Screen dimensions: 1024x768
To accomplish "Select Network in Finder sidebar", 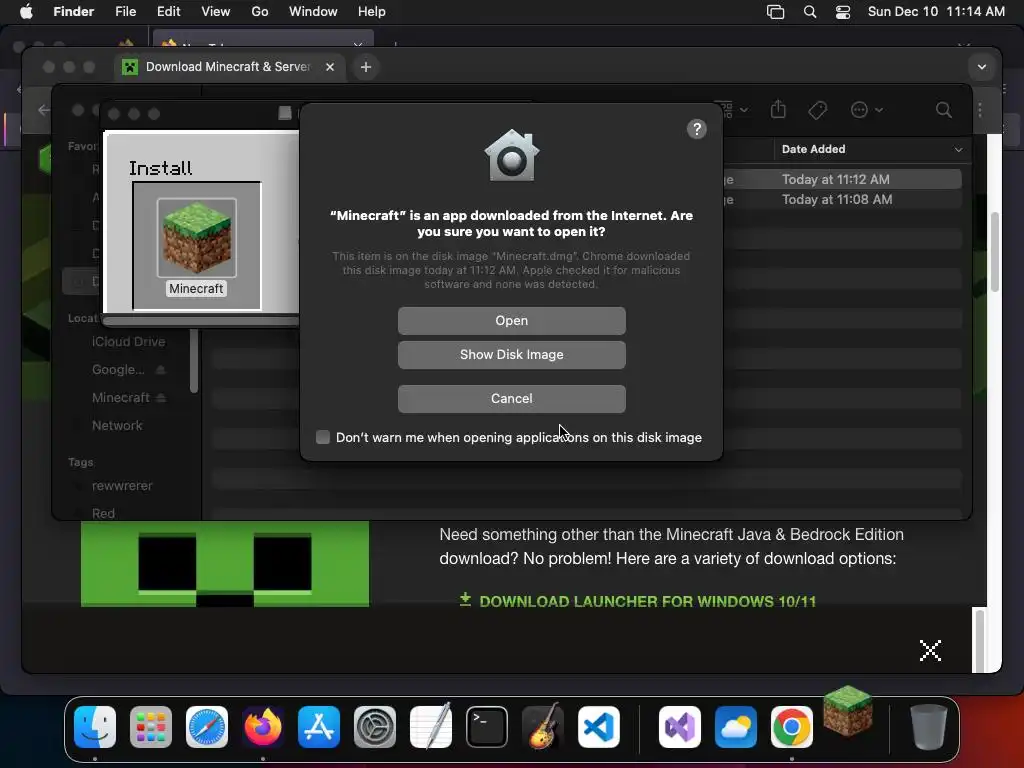I will point(117,426).
